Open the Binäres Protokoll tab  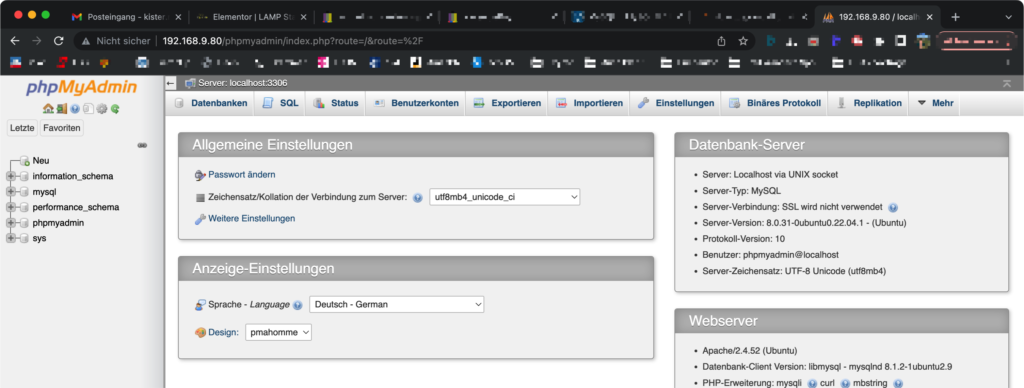click(775, 103)
